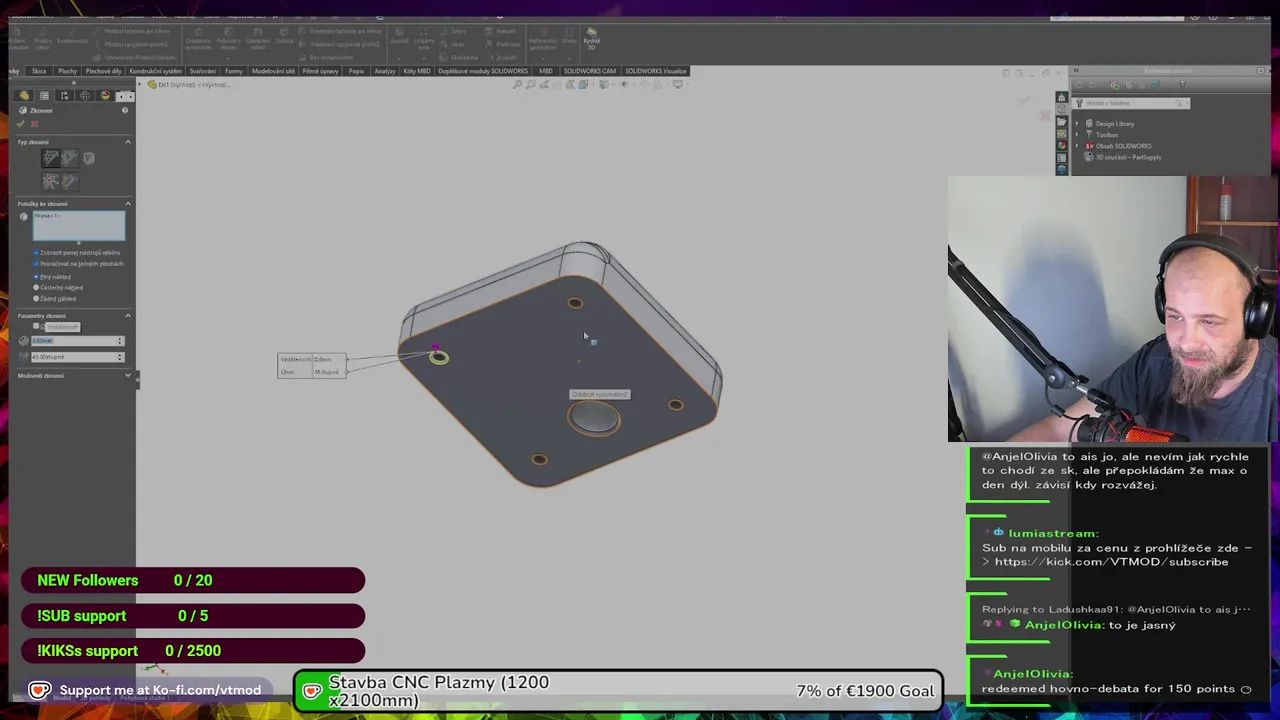Image resolution: width=1280 pixels, height=720 pixels.
Task: Switch to DimXpertManager crosshair tab
Action: [84, 96]
